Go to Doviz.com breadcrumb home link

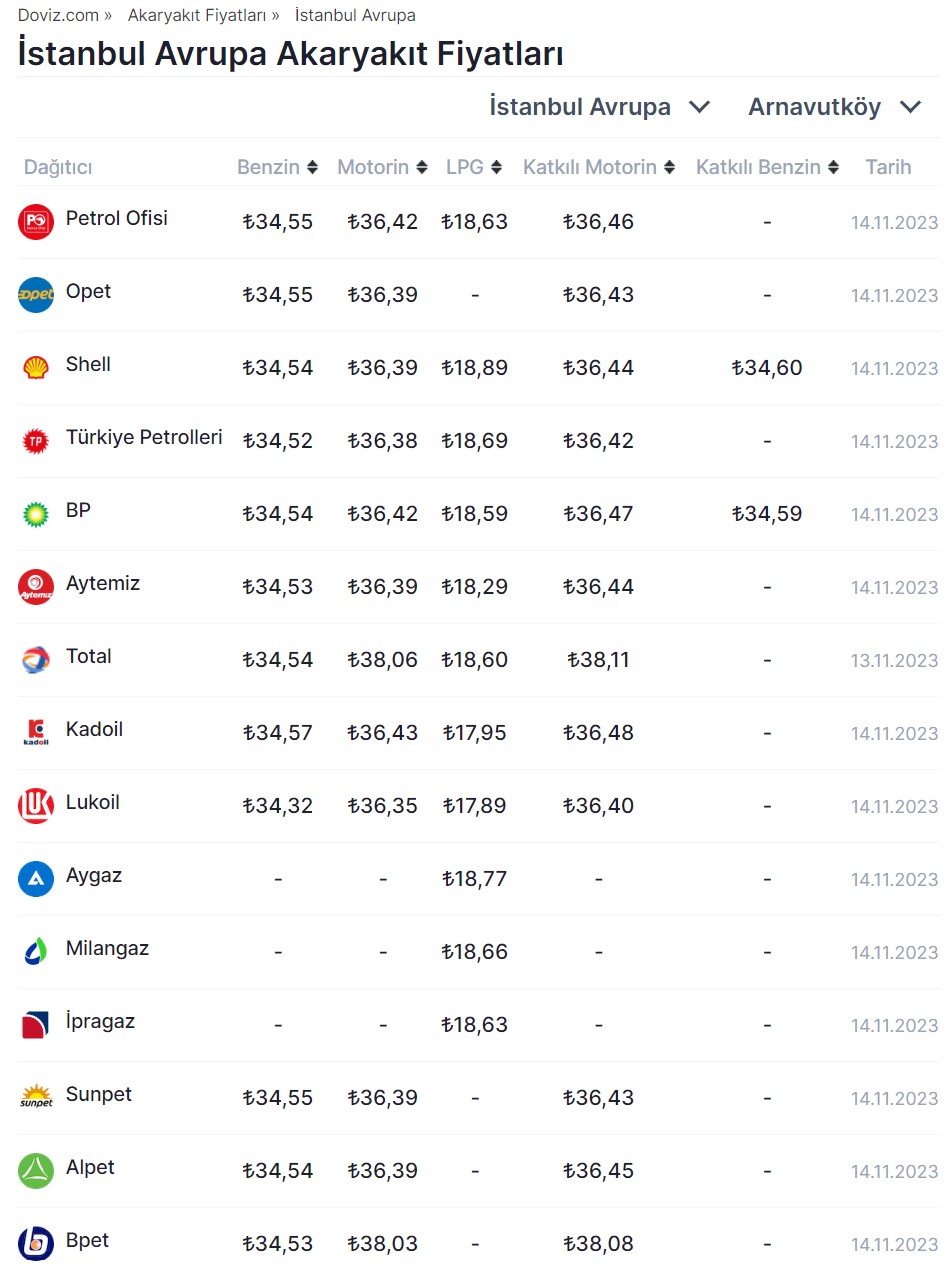(x=58, y=15)
